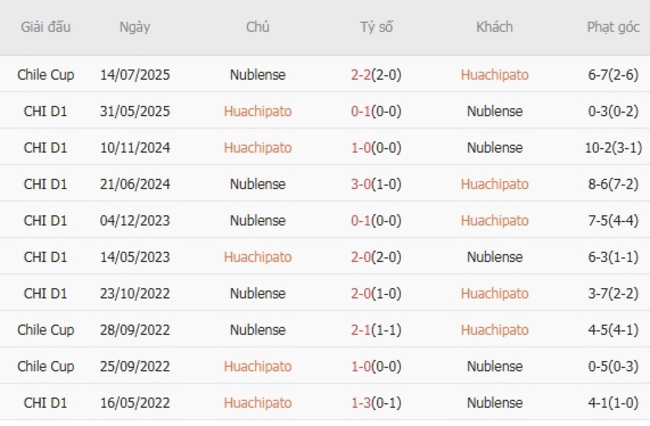Open the 2-1(1-1) match score

pos(376,330)
